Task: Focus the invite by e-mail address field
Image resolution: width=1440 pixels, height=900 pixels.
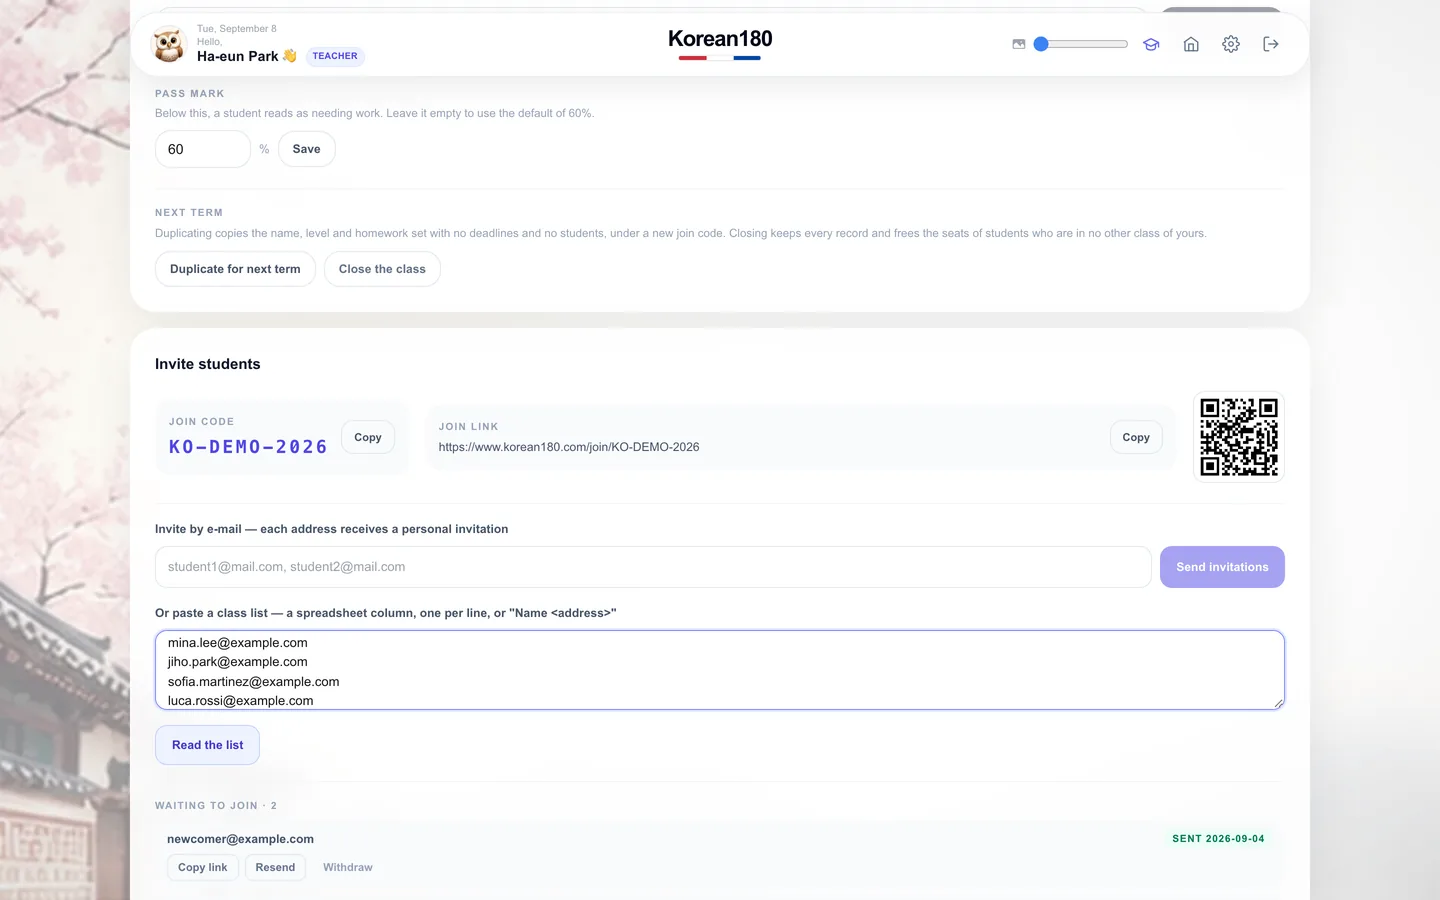Action: (x=653, y=567)
